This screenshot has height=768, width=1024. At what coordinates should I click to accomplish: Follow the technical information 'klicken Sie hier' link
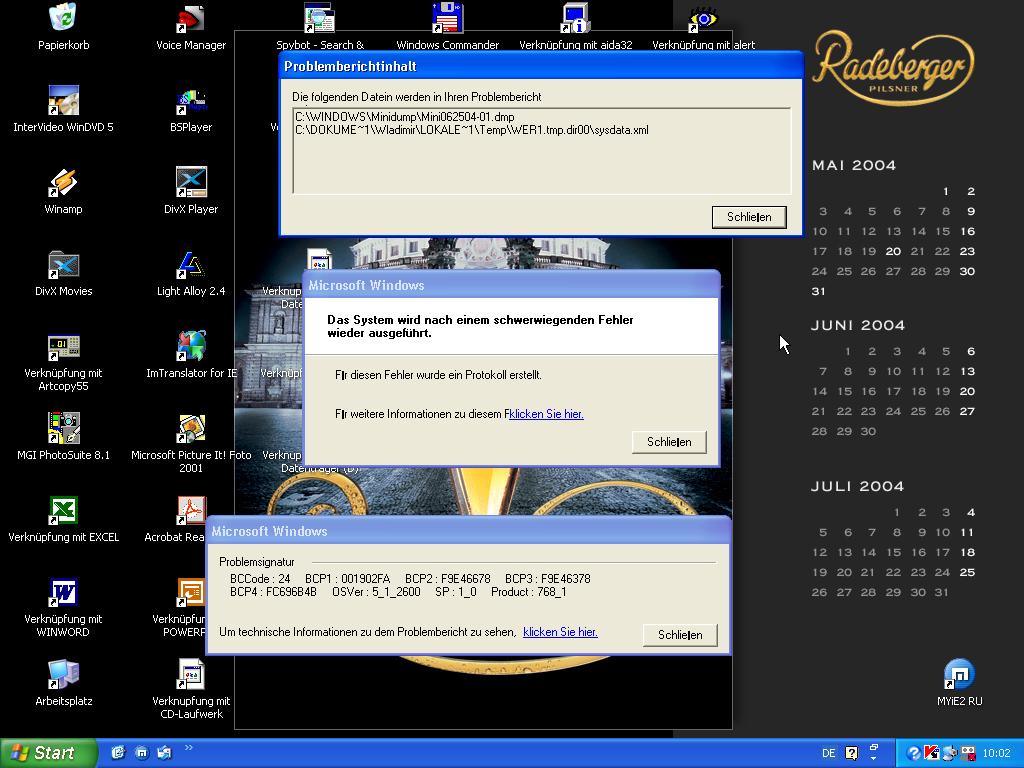560,632
